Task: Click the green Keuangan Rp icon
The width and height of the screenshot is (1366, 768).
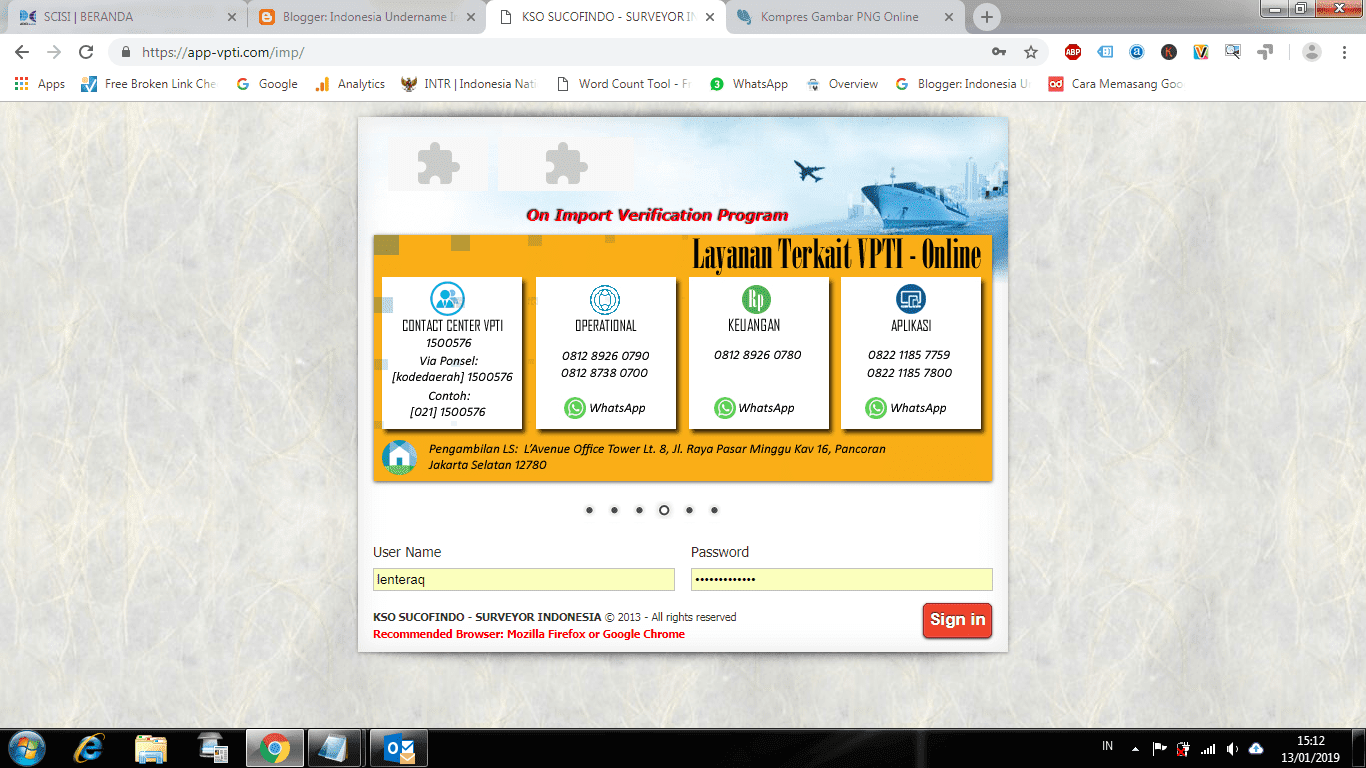Action: [x=757, y=299]
